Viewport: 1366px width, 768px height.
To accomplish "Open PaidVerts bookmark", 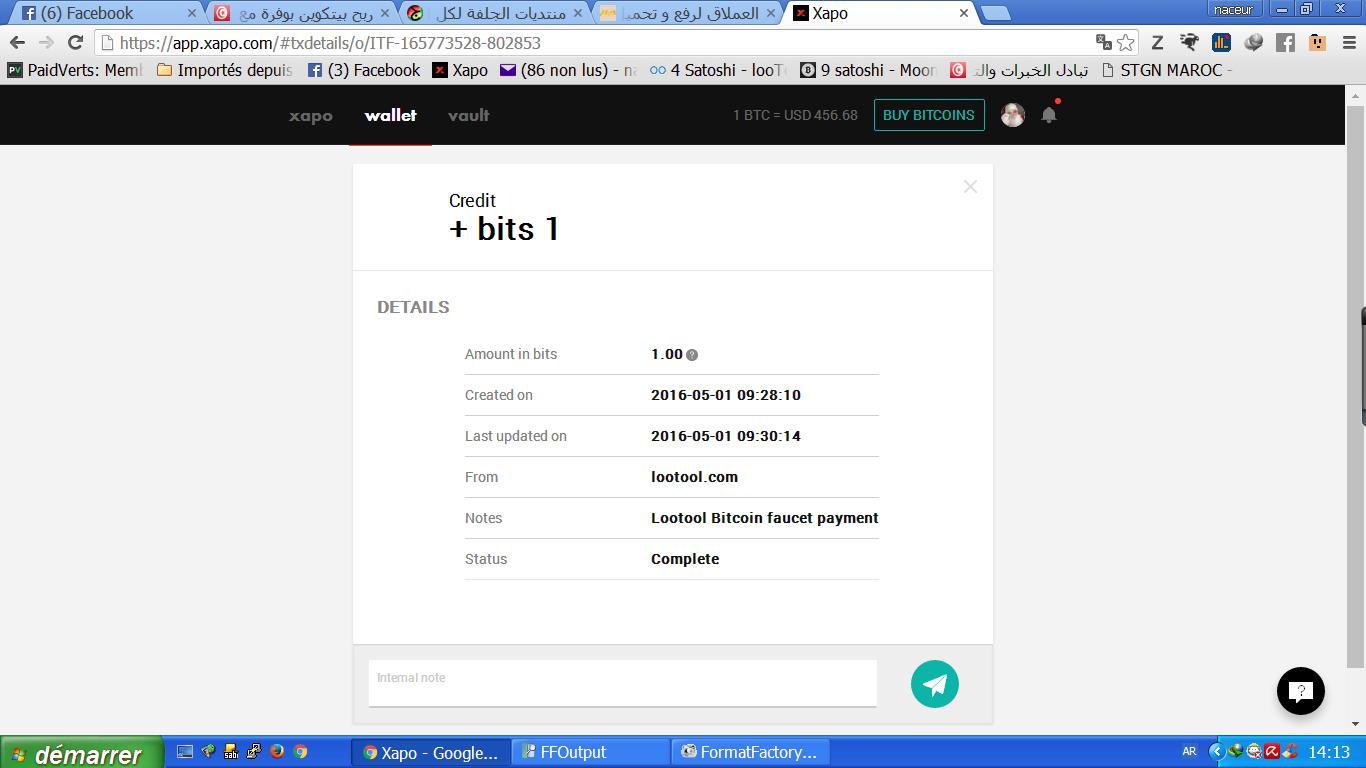I will 75,70.
